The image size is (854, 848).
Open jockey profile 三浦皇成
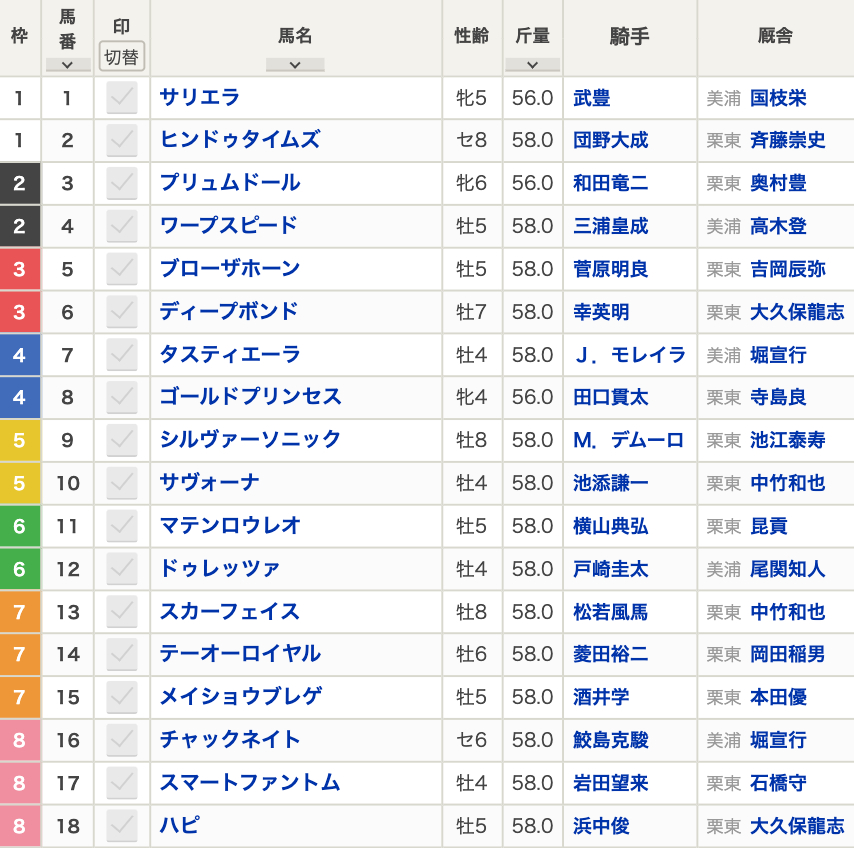tap(611, 227)
